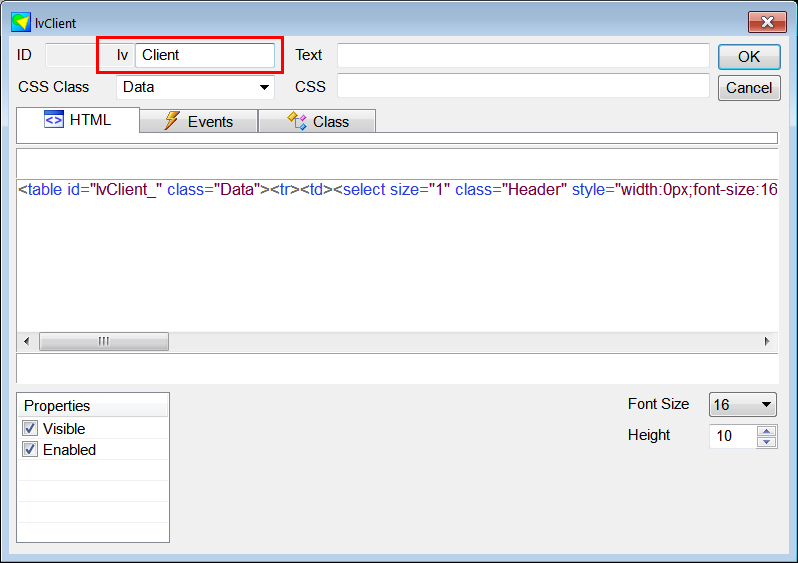Click the lvClient app icon in title bar
The height and width of the screenshot is (563, 798).
21,22
